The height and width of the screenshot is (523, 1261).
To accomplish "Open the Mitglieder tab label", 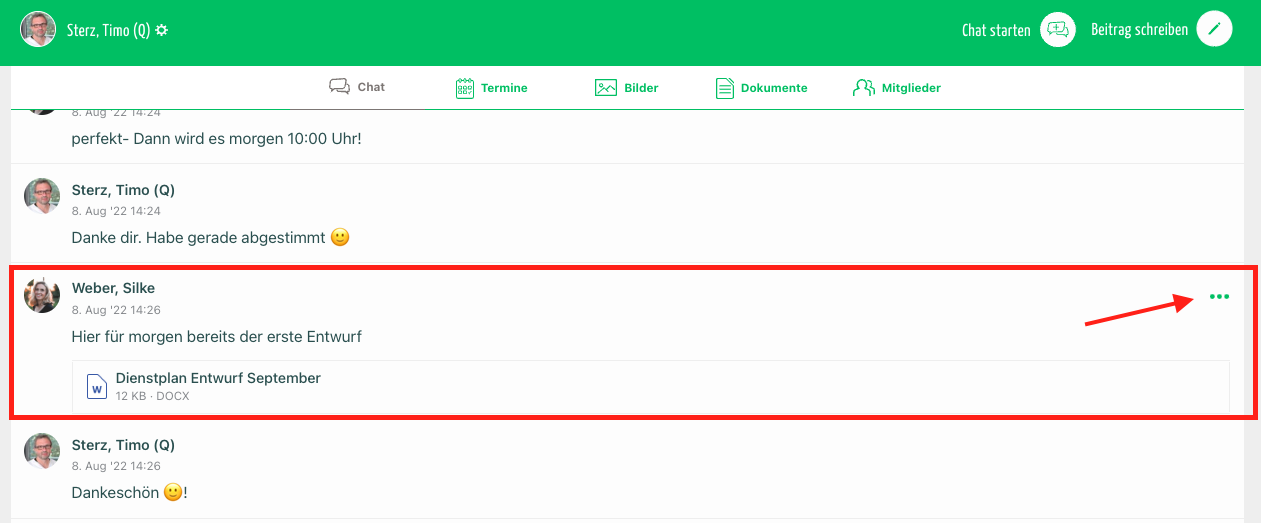I will click(911, 88).
